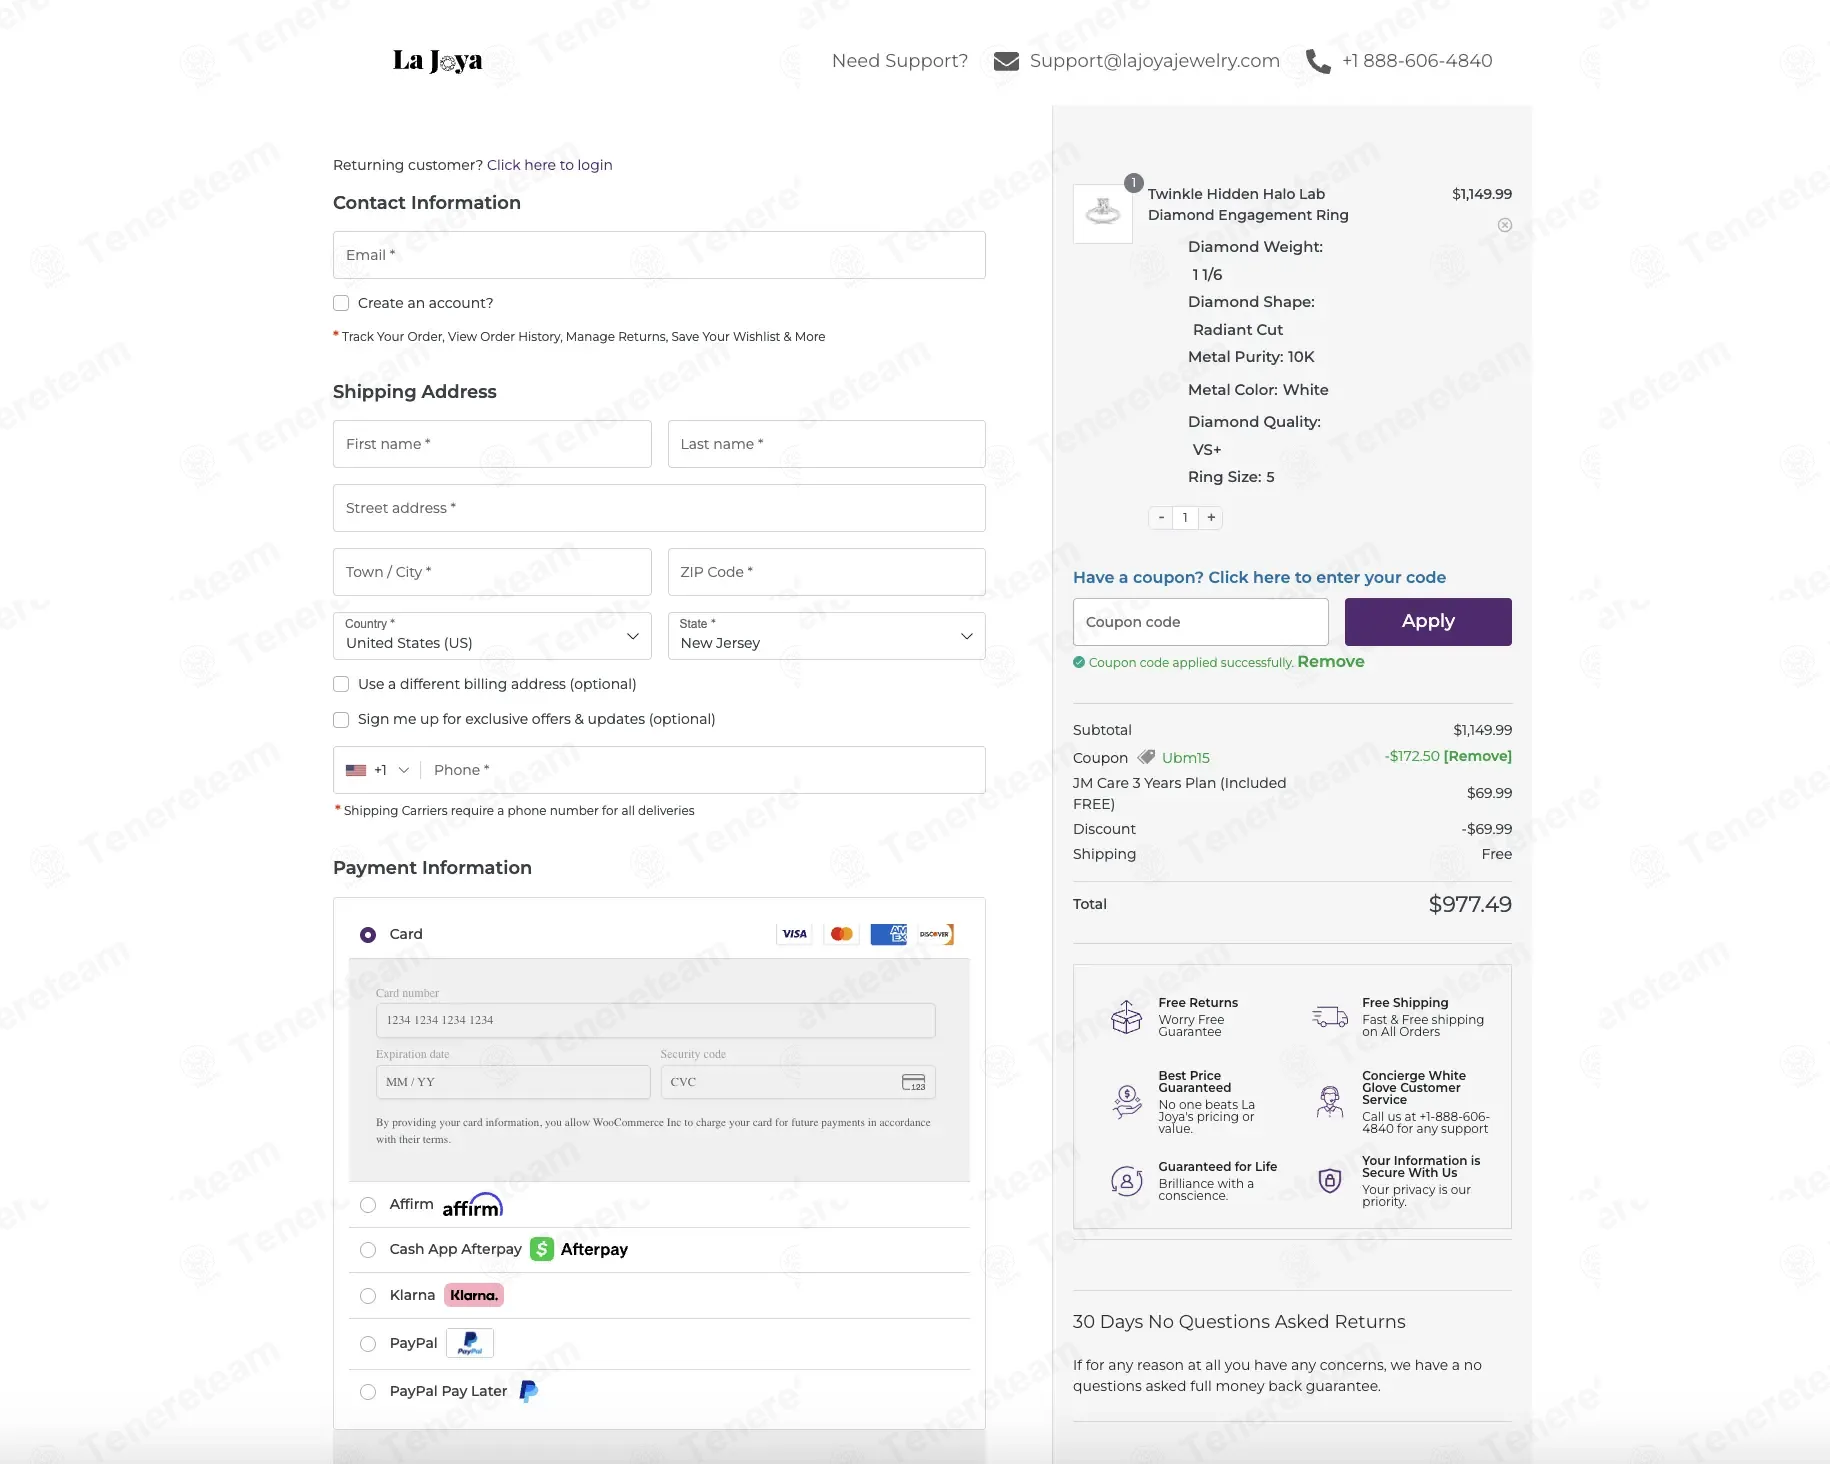The image size is (1830, 1464).
Task: Tick the Create an account checkbox
Action: [341, 303]
